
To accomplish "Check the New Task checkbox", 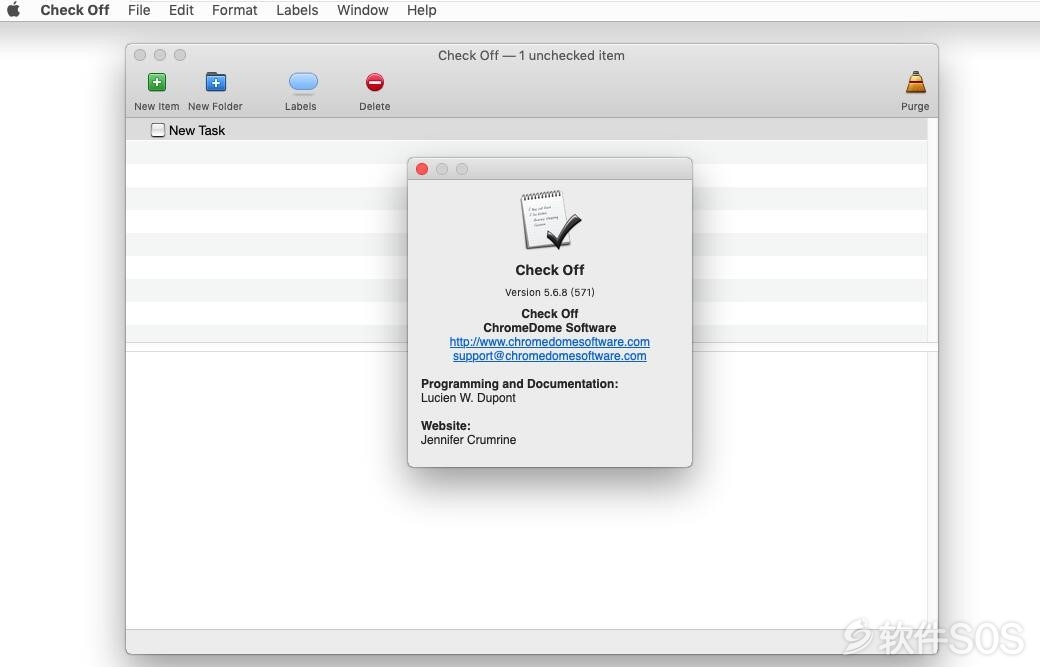I will pyautogui.click(x=158, y=130).
